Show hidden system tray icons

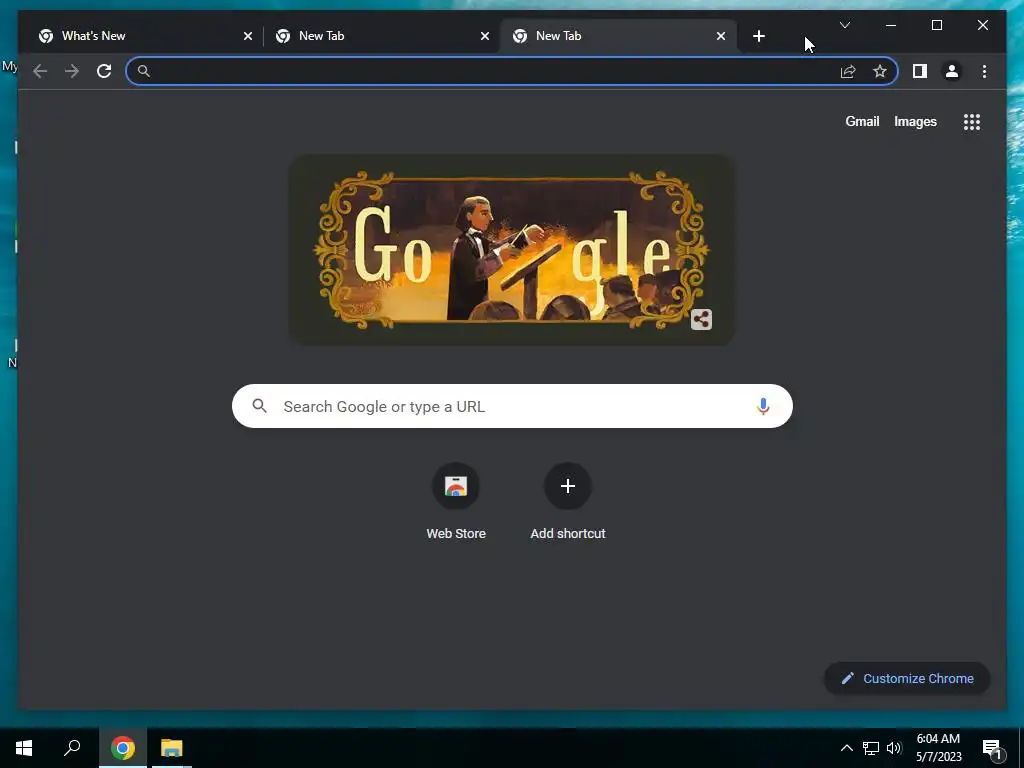click(846, 748)
